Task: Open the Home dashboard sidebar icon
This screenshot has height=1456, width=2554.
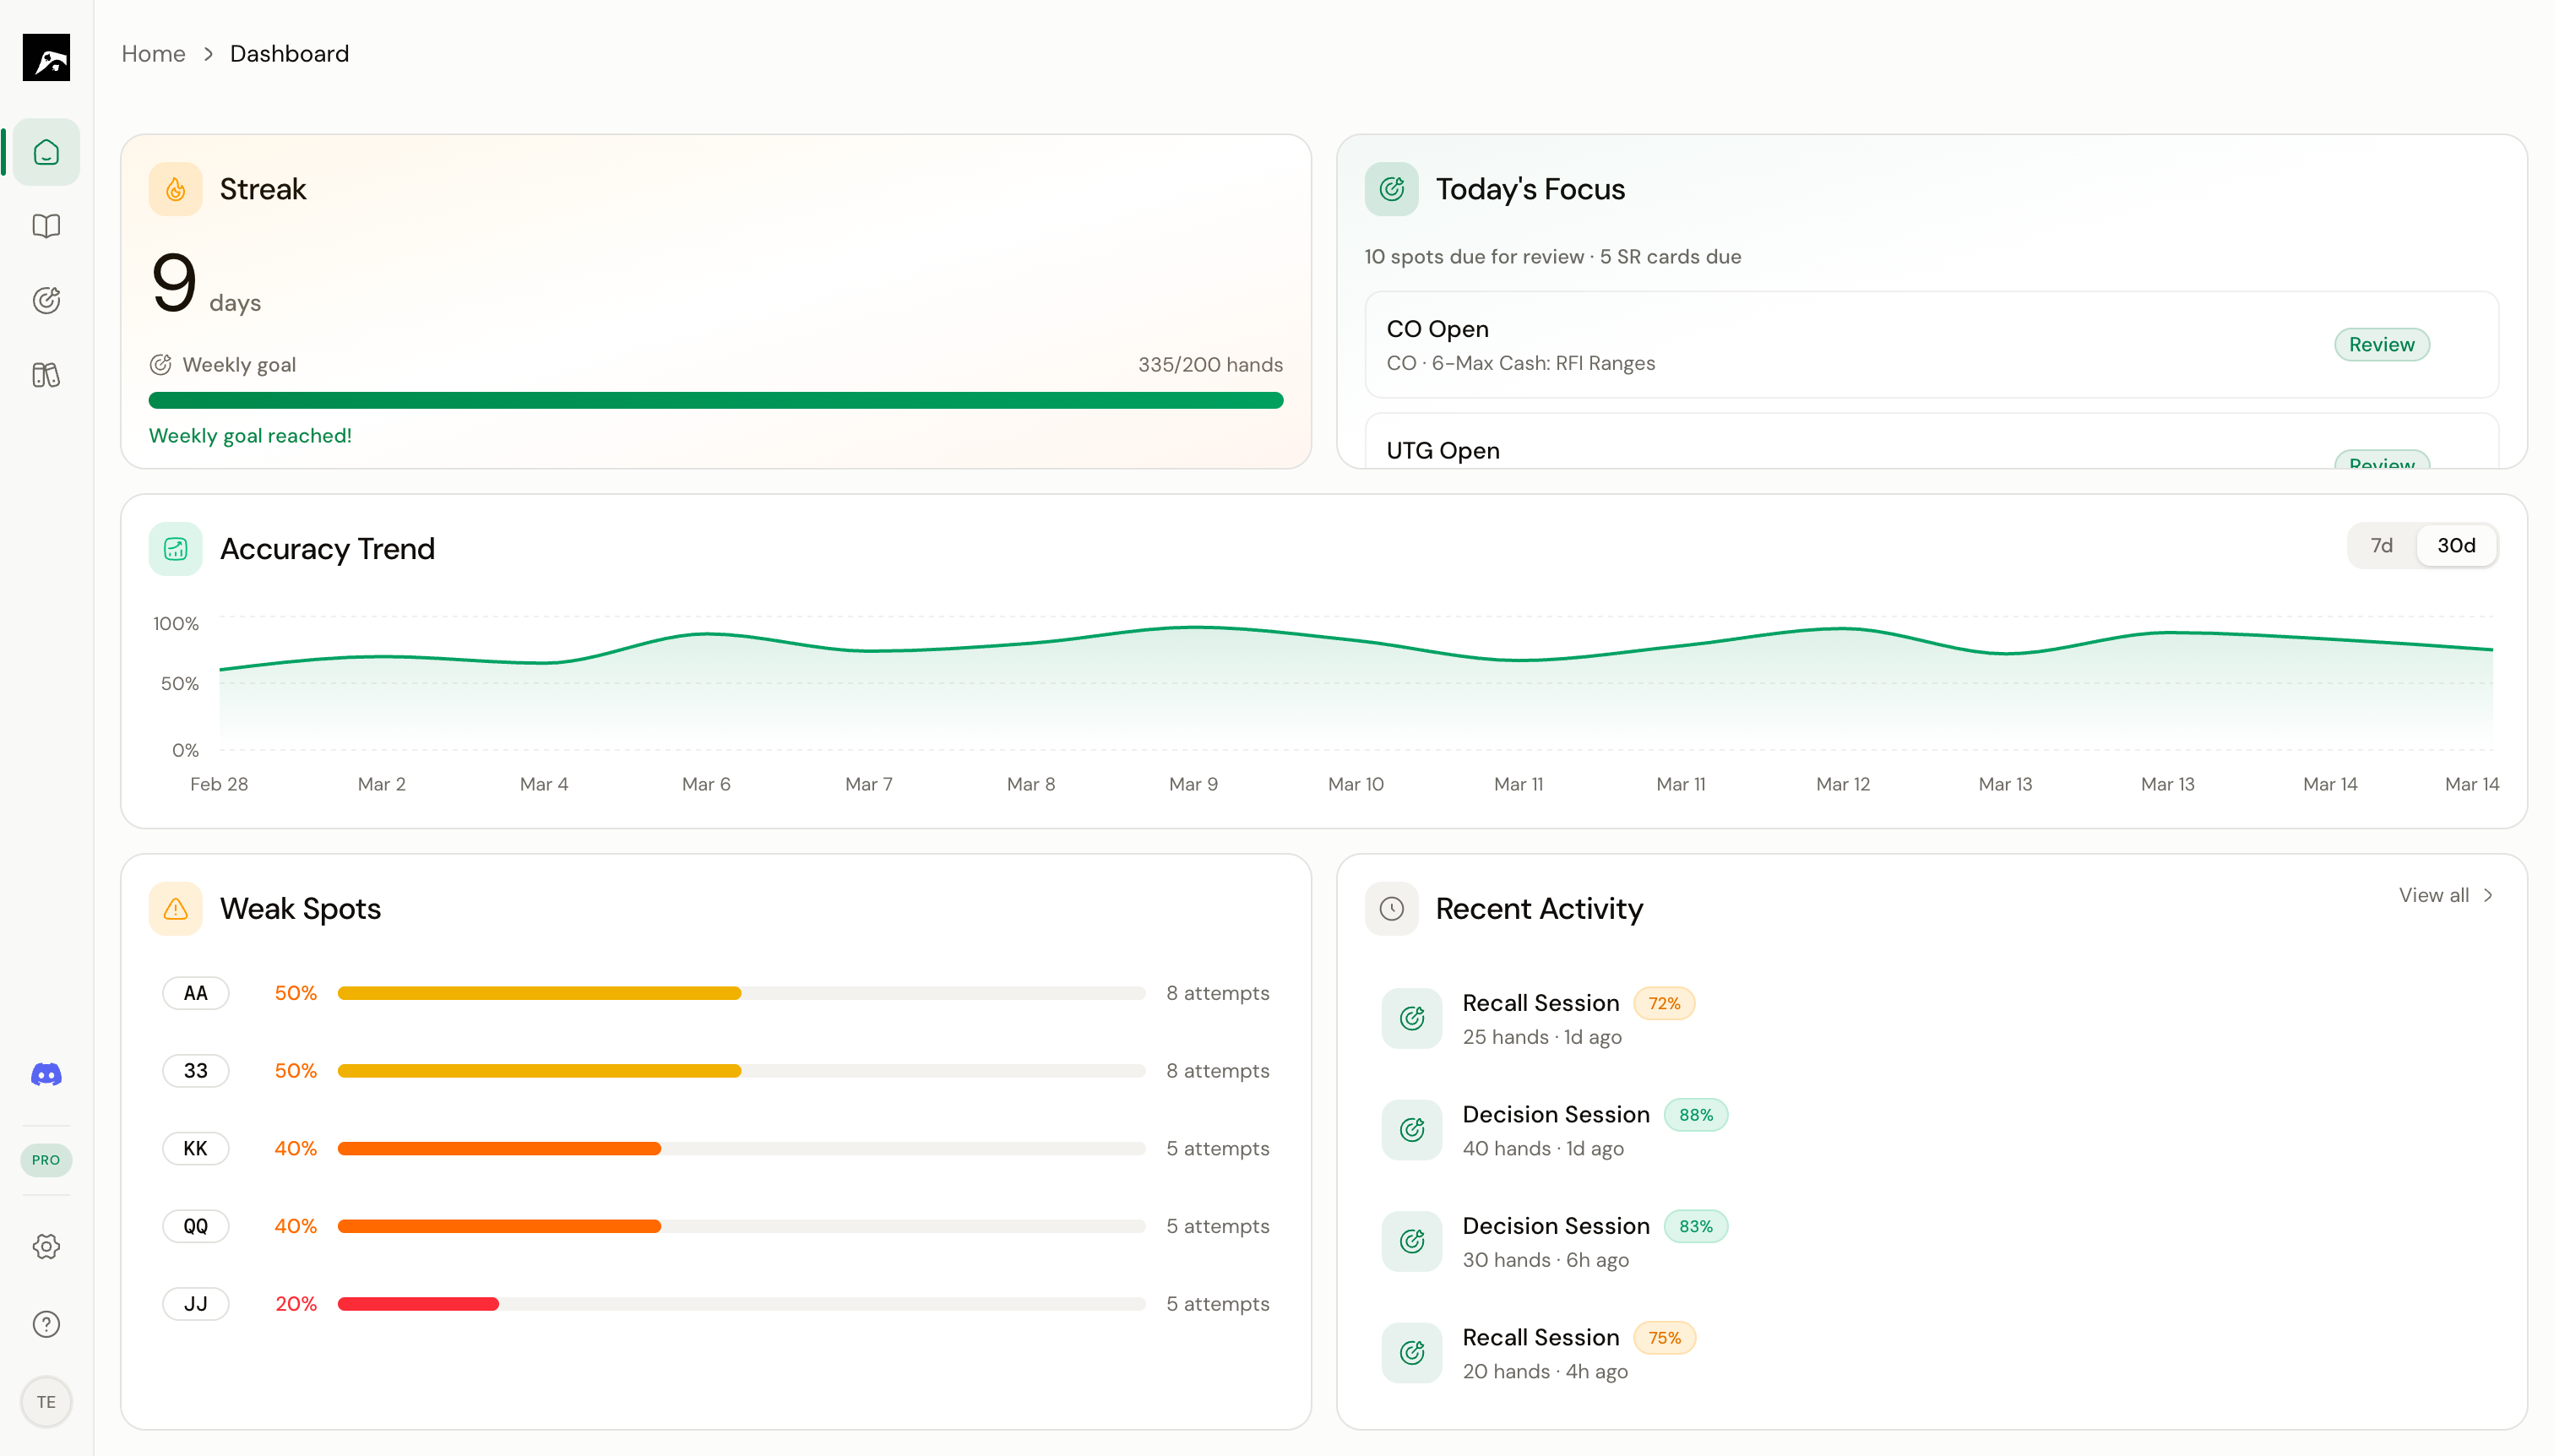Action: (46, 152)
